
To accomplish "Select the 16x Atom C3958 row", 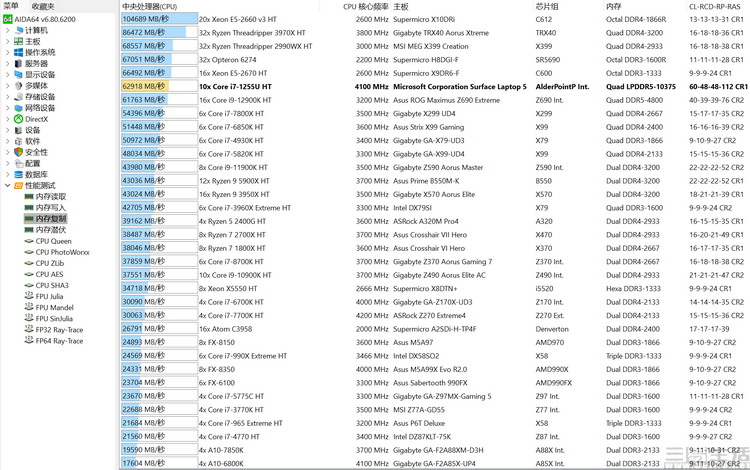I will point(434,329).
